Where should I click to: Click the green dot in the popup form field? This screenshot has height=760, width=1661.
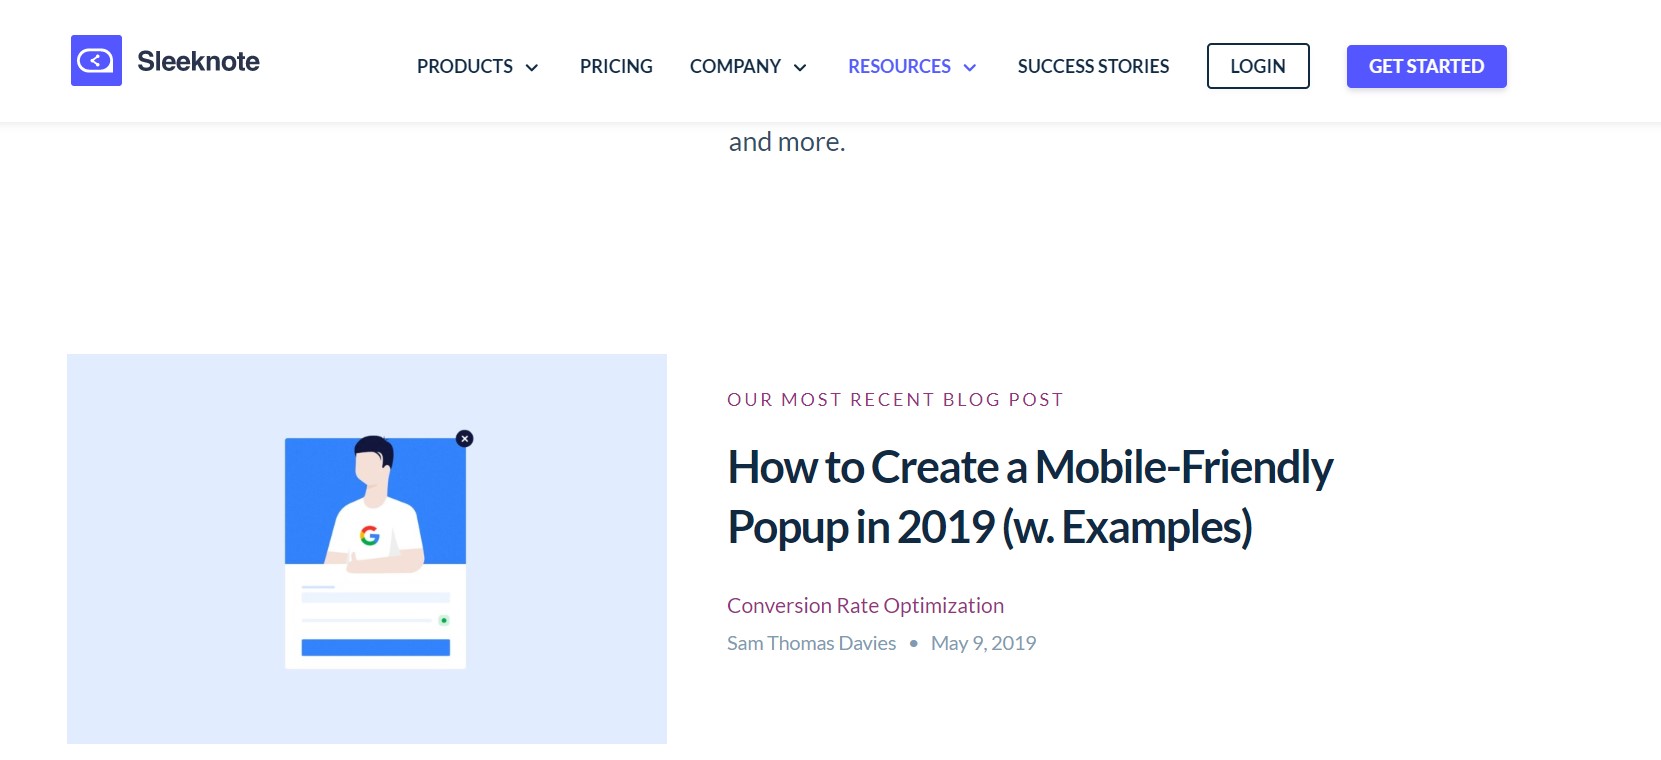tap(444, 619)
